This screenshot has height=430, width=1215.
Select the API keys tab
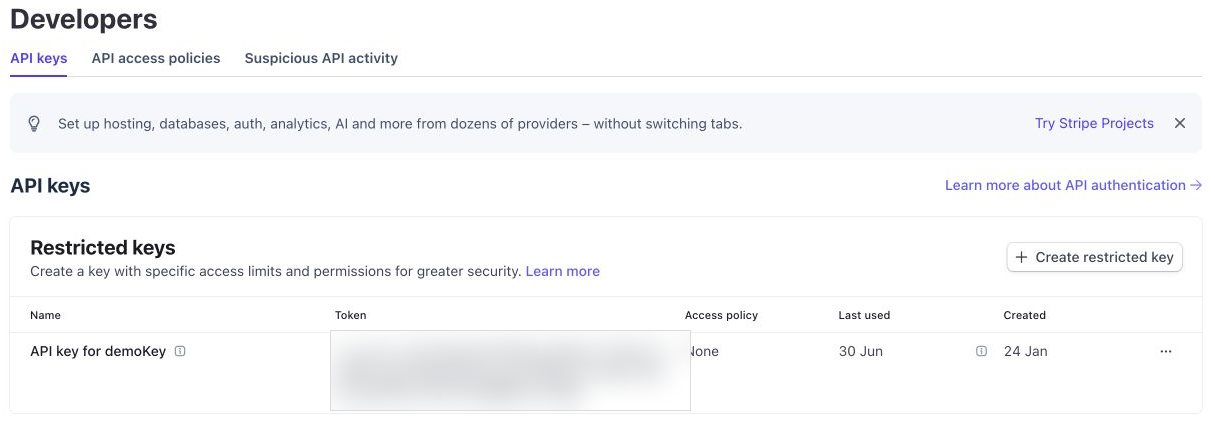pyautogui.click(x=39, y=58)
